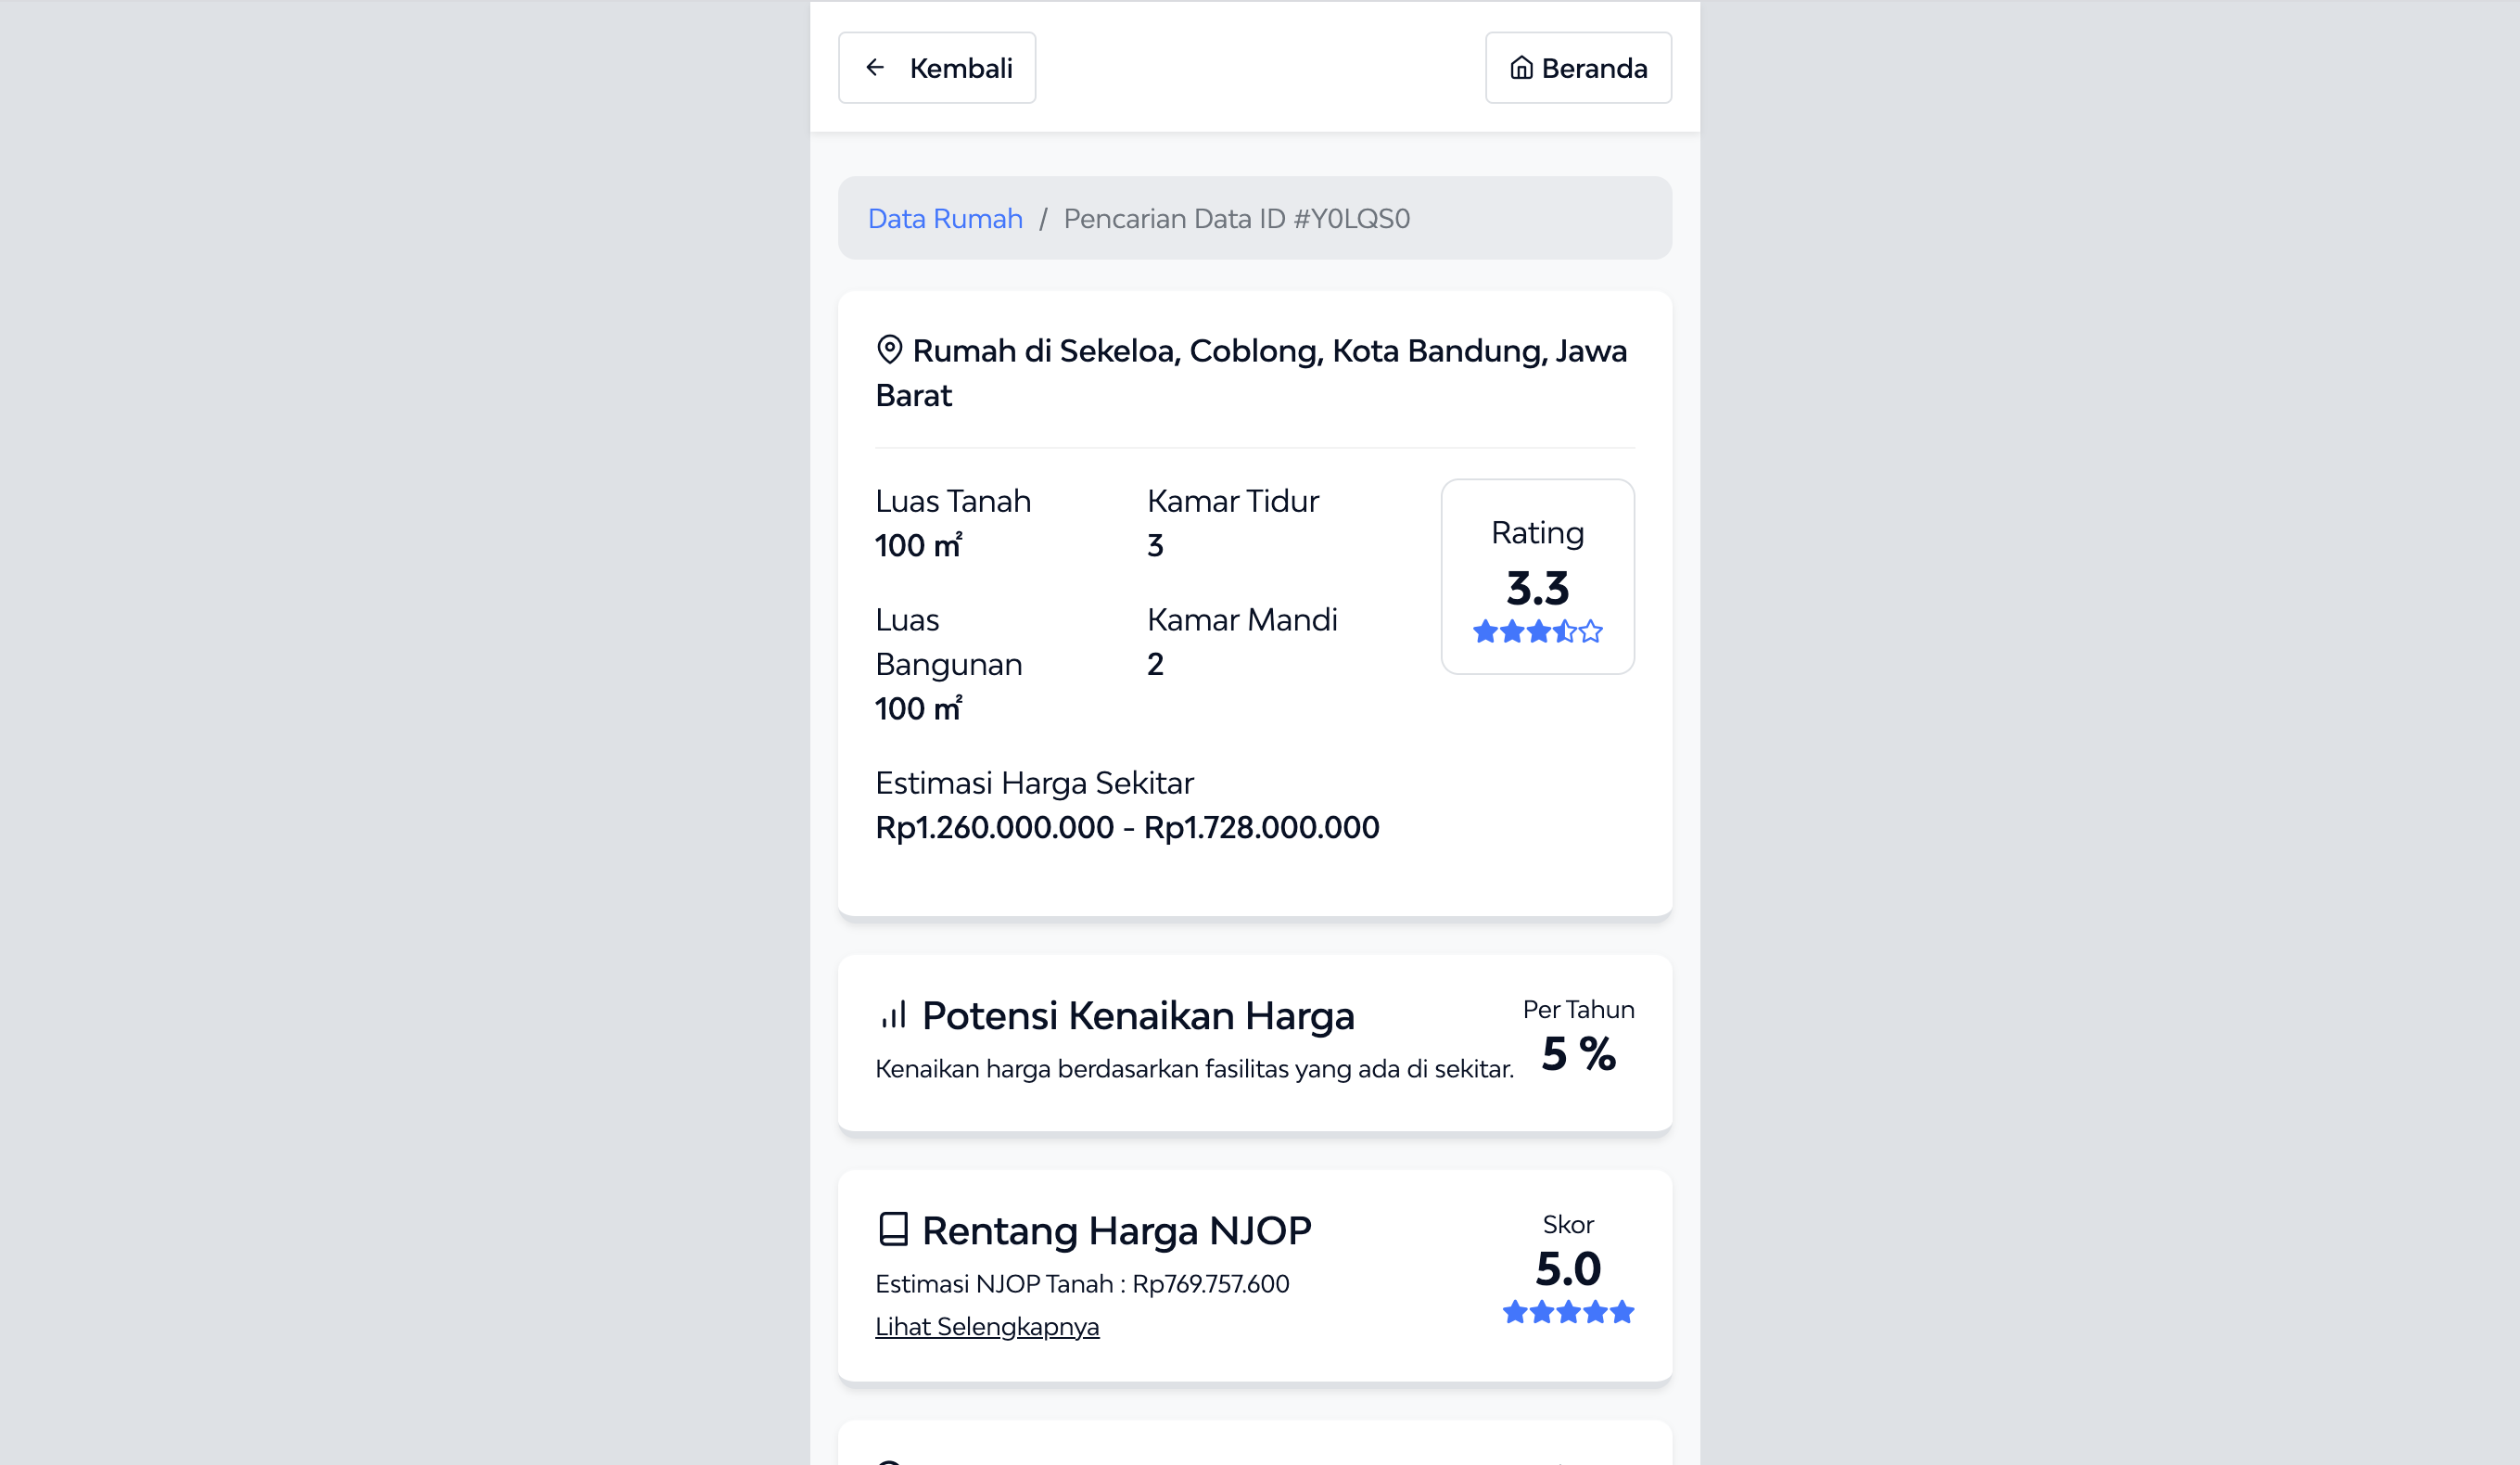2520x1465 pixels.
Task: Click the back arrow icon beside Kembali
Action: point(875,67)
